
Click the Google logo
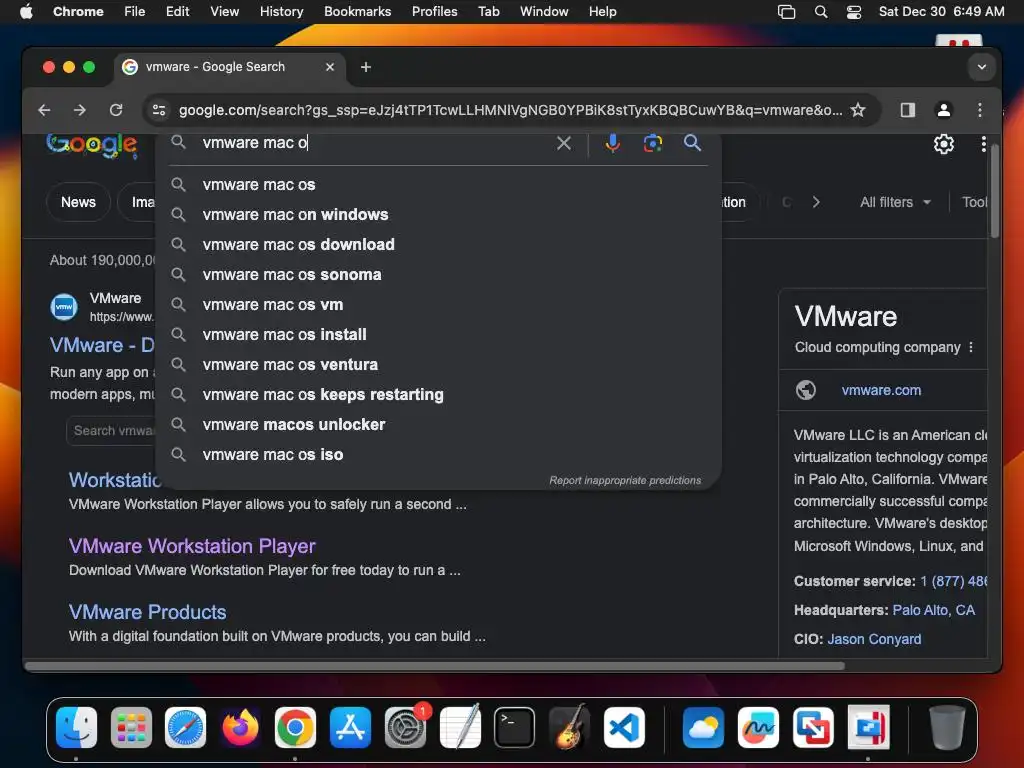click(91, 145)
